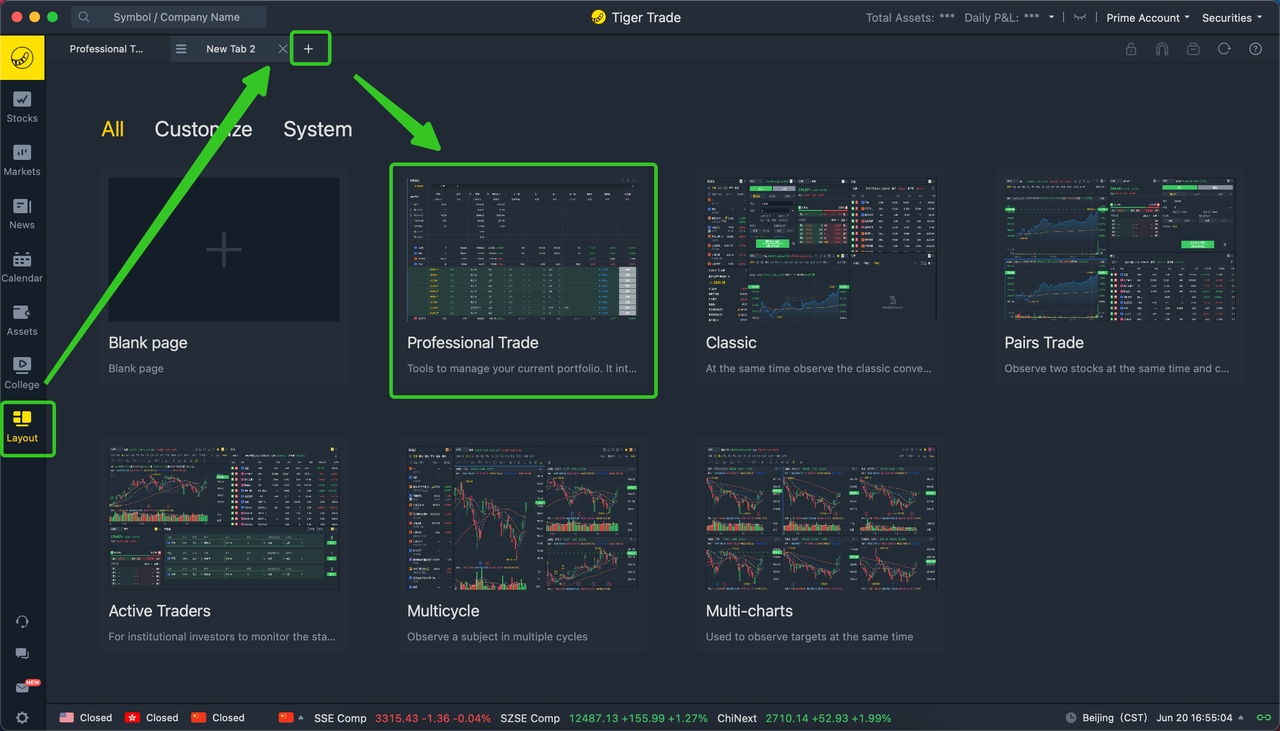Click the Pairs Trade description text

(x=1117, y=368)
